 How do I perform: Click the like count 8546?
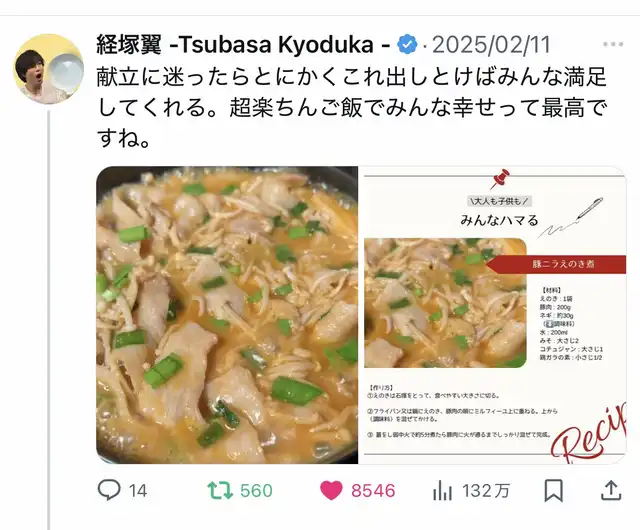(x=373, y=490)
